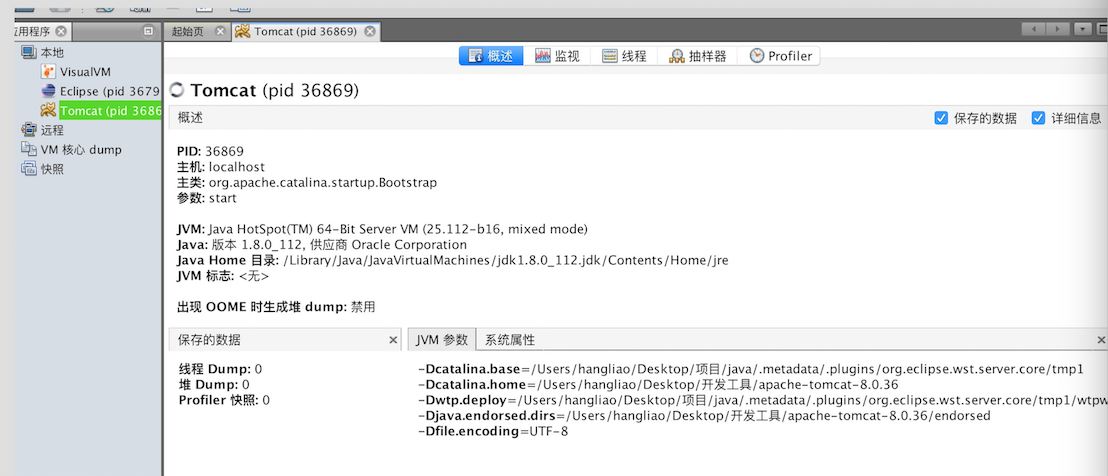The image size is (1108, 476).
Task: Switch to the Tomcat (pid 36869) tab
Action: click(x=306, y=31)
